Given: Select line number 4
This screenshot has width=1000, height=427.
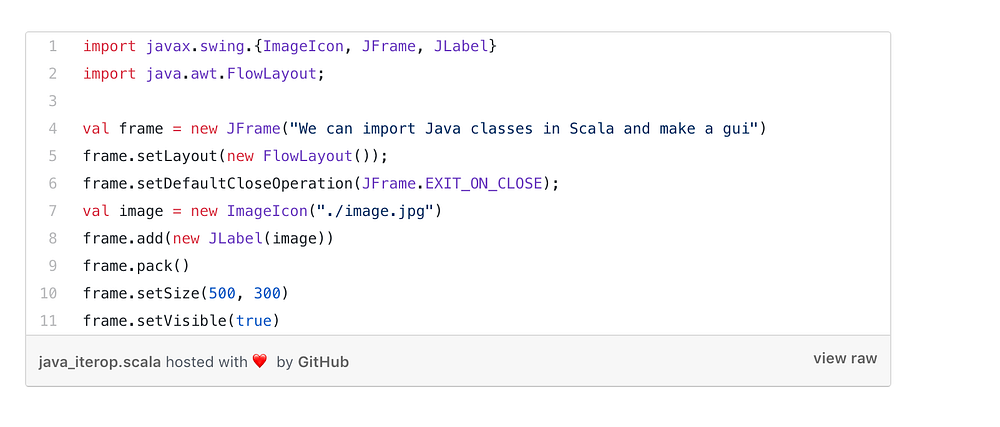Looking at the screenshot, I should 52,129.
